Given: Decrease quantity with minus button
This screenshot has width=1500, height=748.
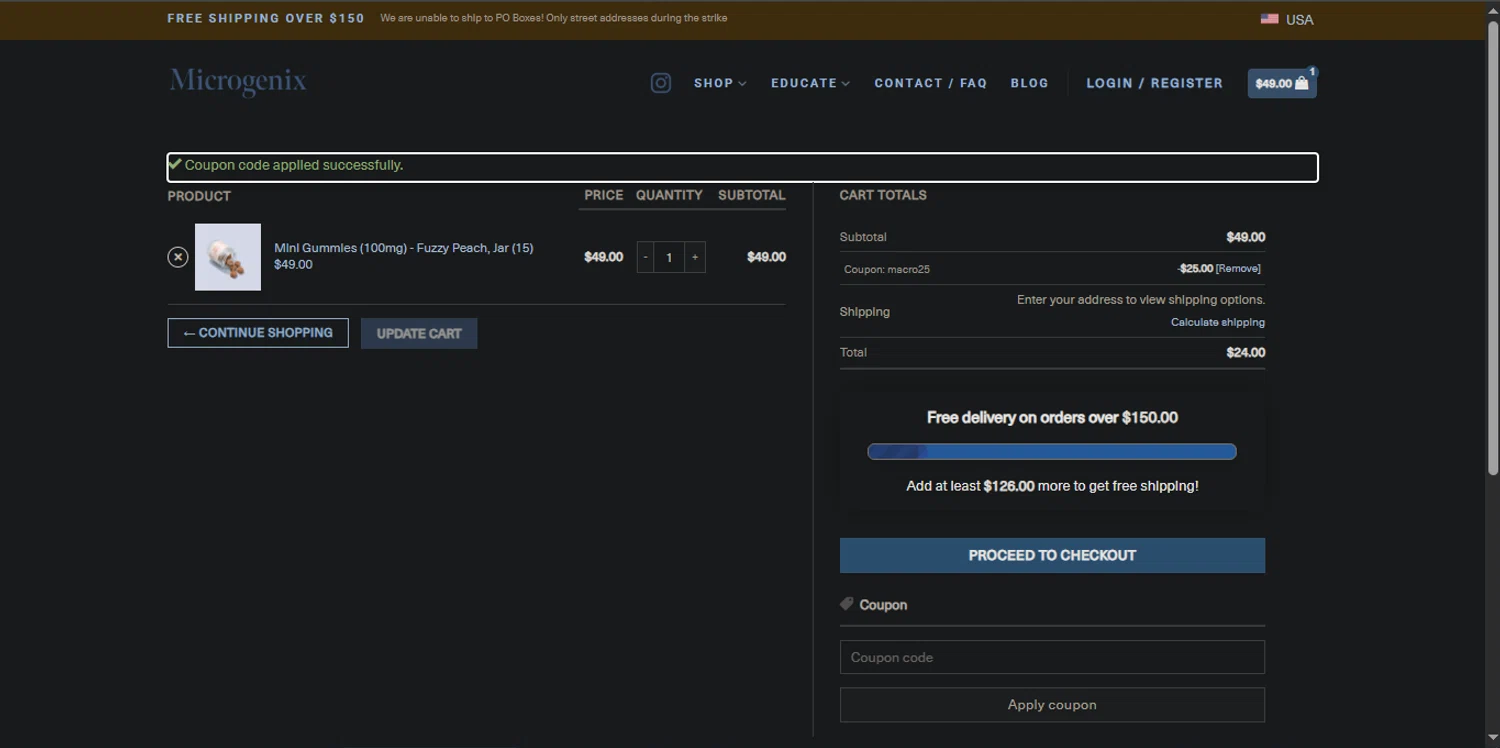Looking at the screenshot, I should coord(645,257).
